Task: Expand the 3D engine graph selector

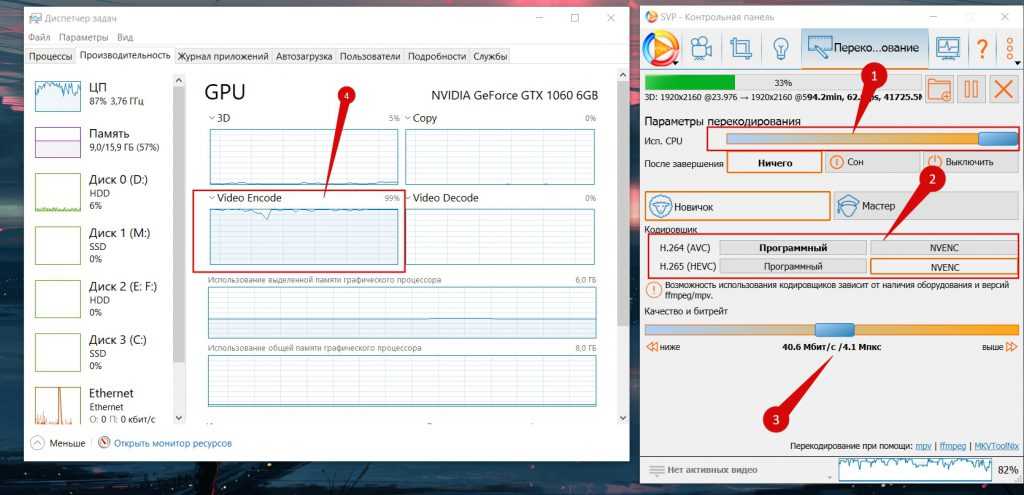Action: coord(211,118)
